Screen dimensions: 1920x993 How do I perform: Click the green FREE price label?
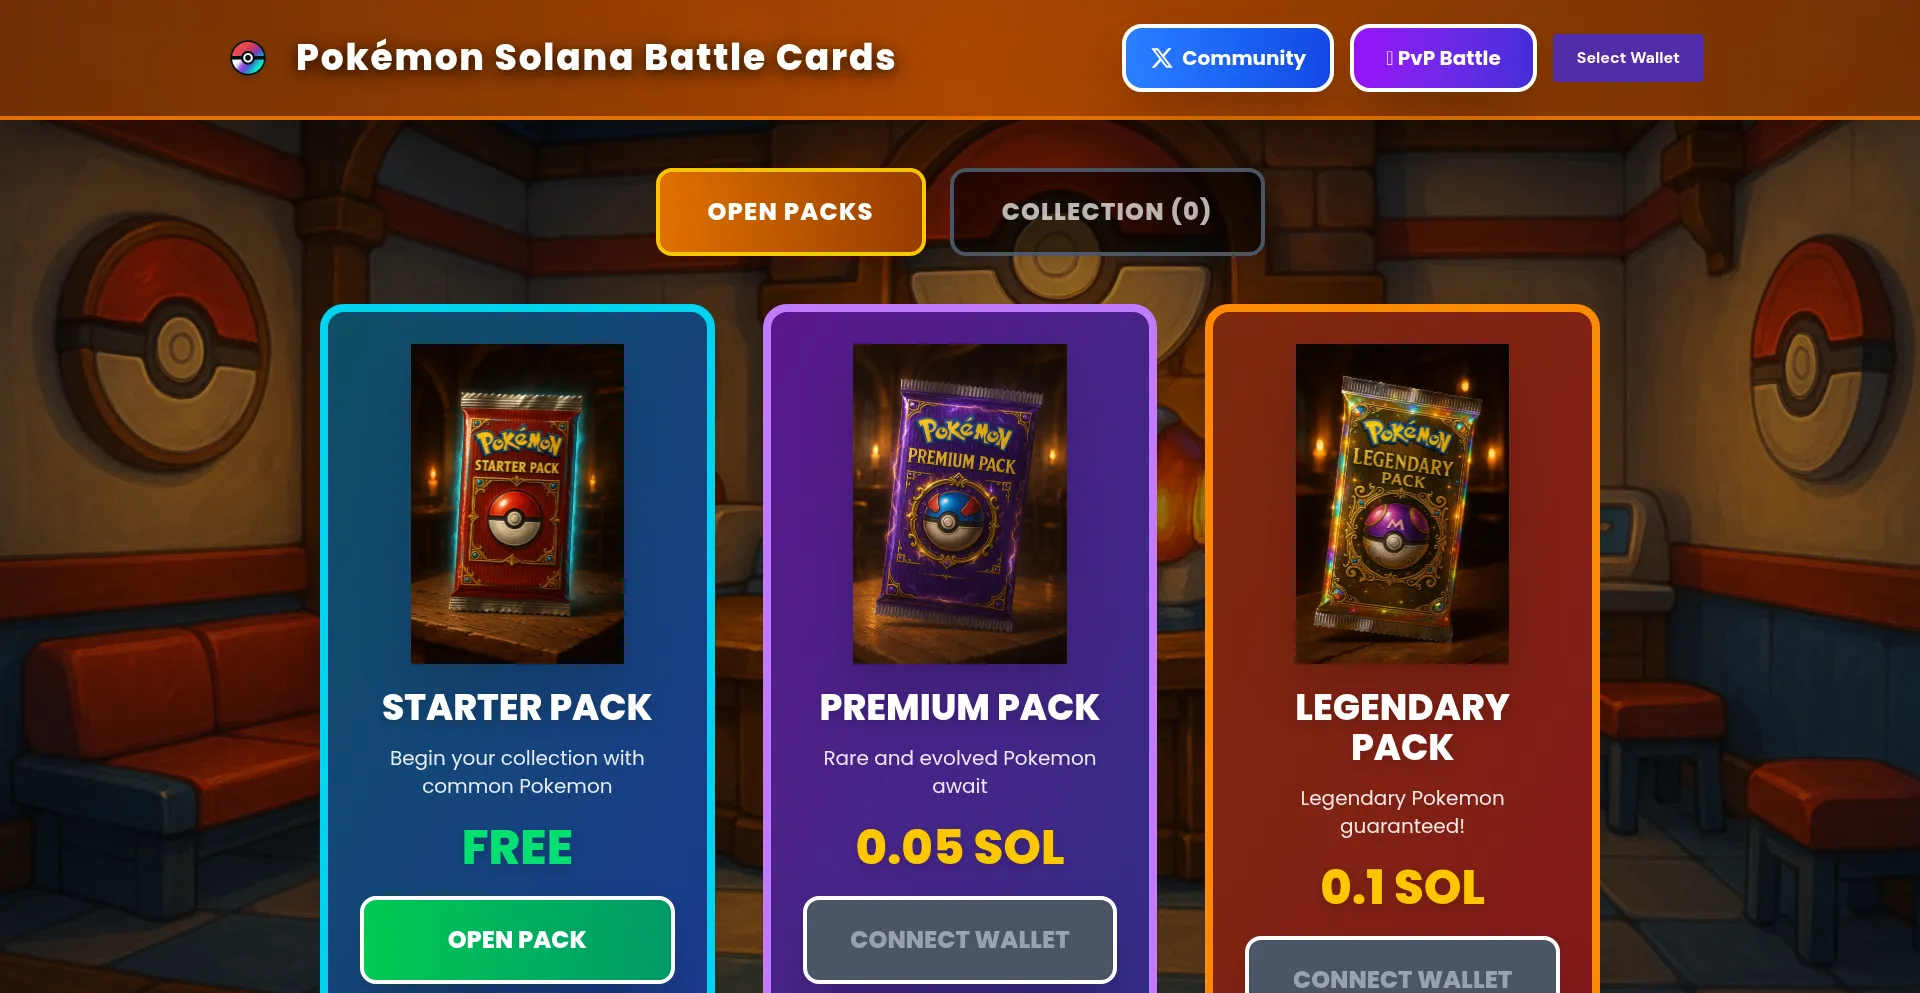(517, 848)
